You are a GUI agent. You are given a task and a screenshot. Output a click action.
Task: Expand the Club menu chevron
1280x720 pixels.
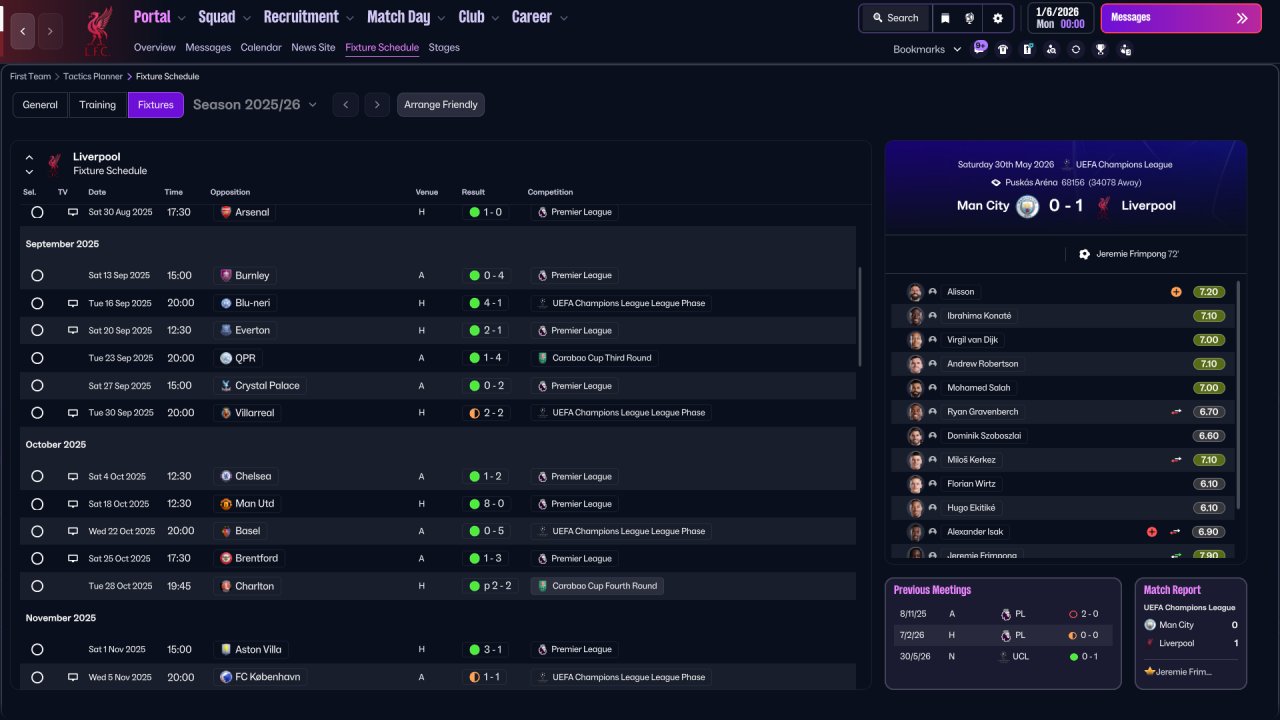coord(495,18)
